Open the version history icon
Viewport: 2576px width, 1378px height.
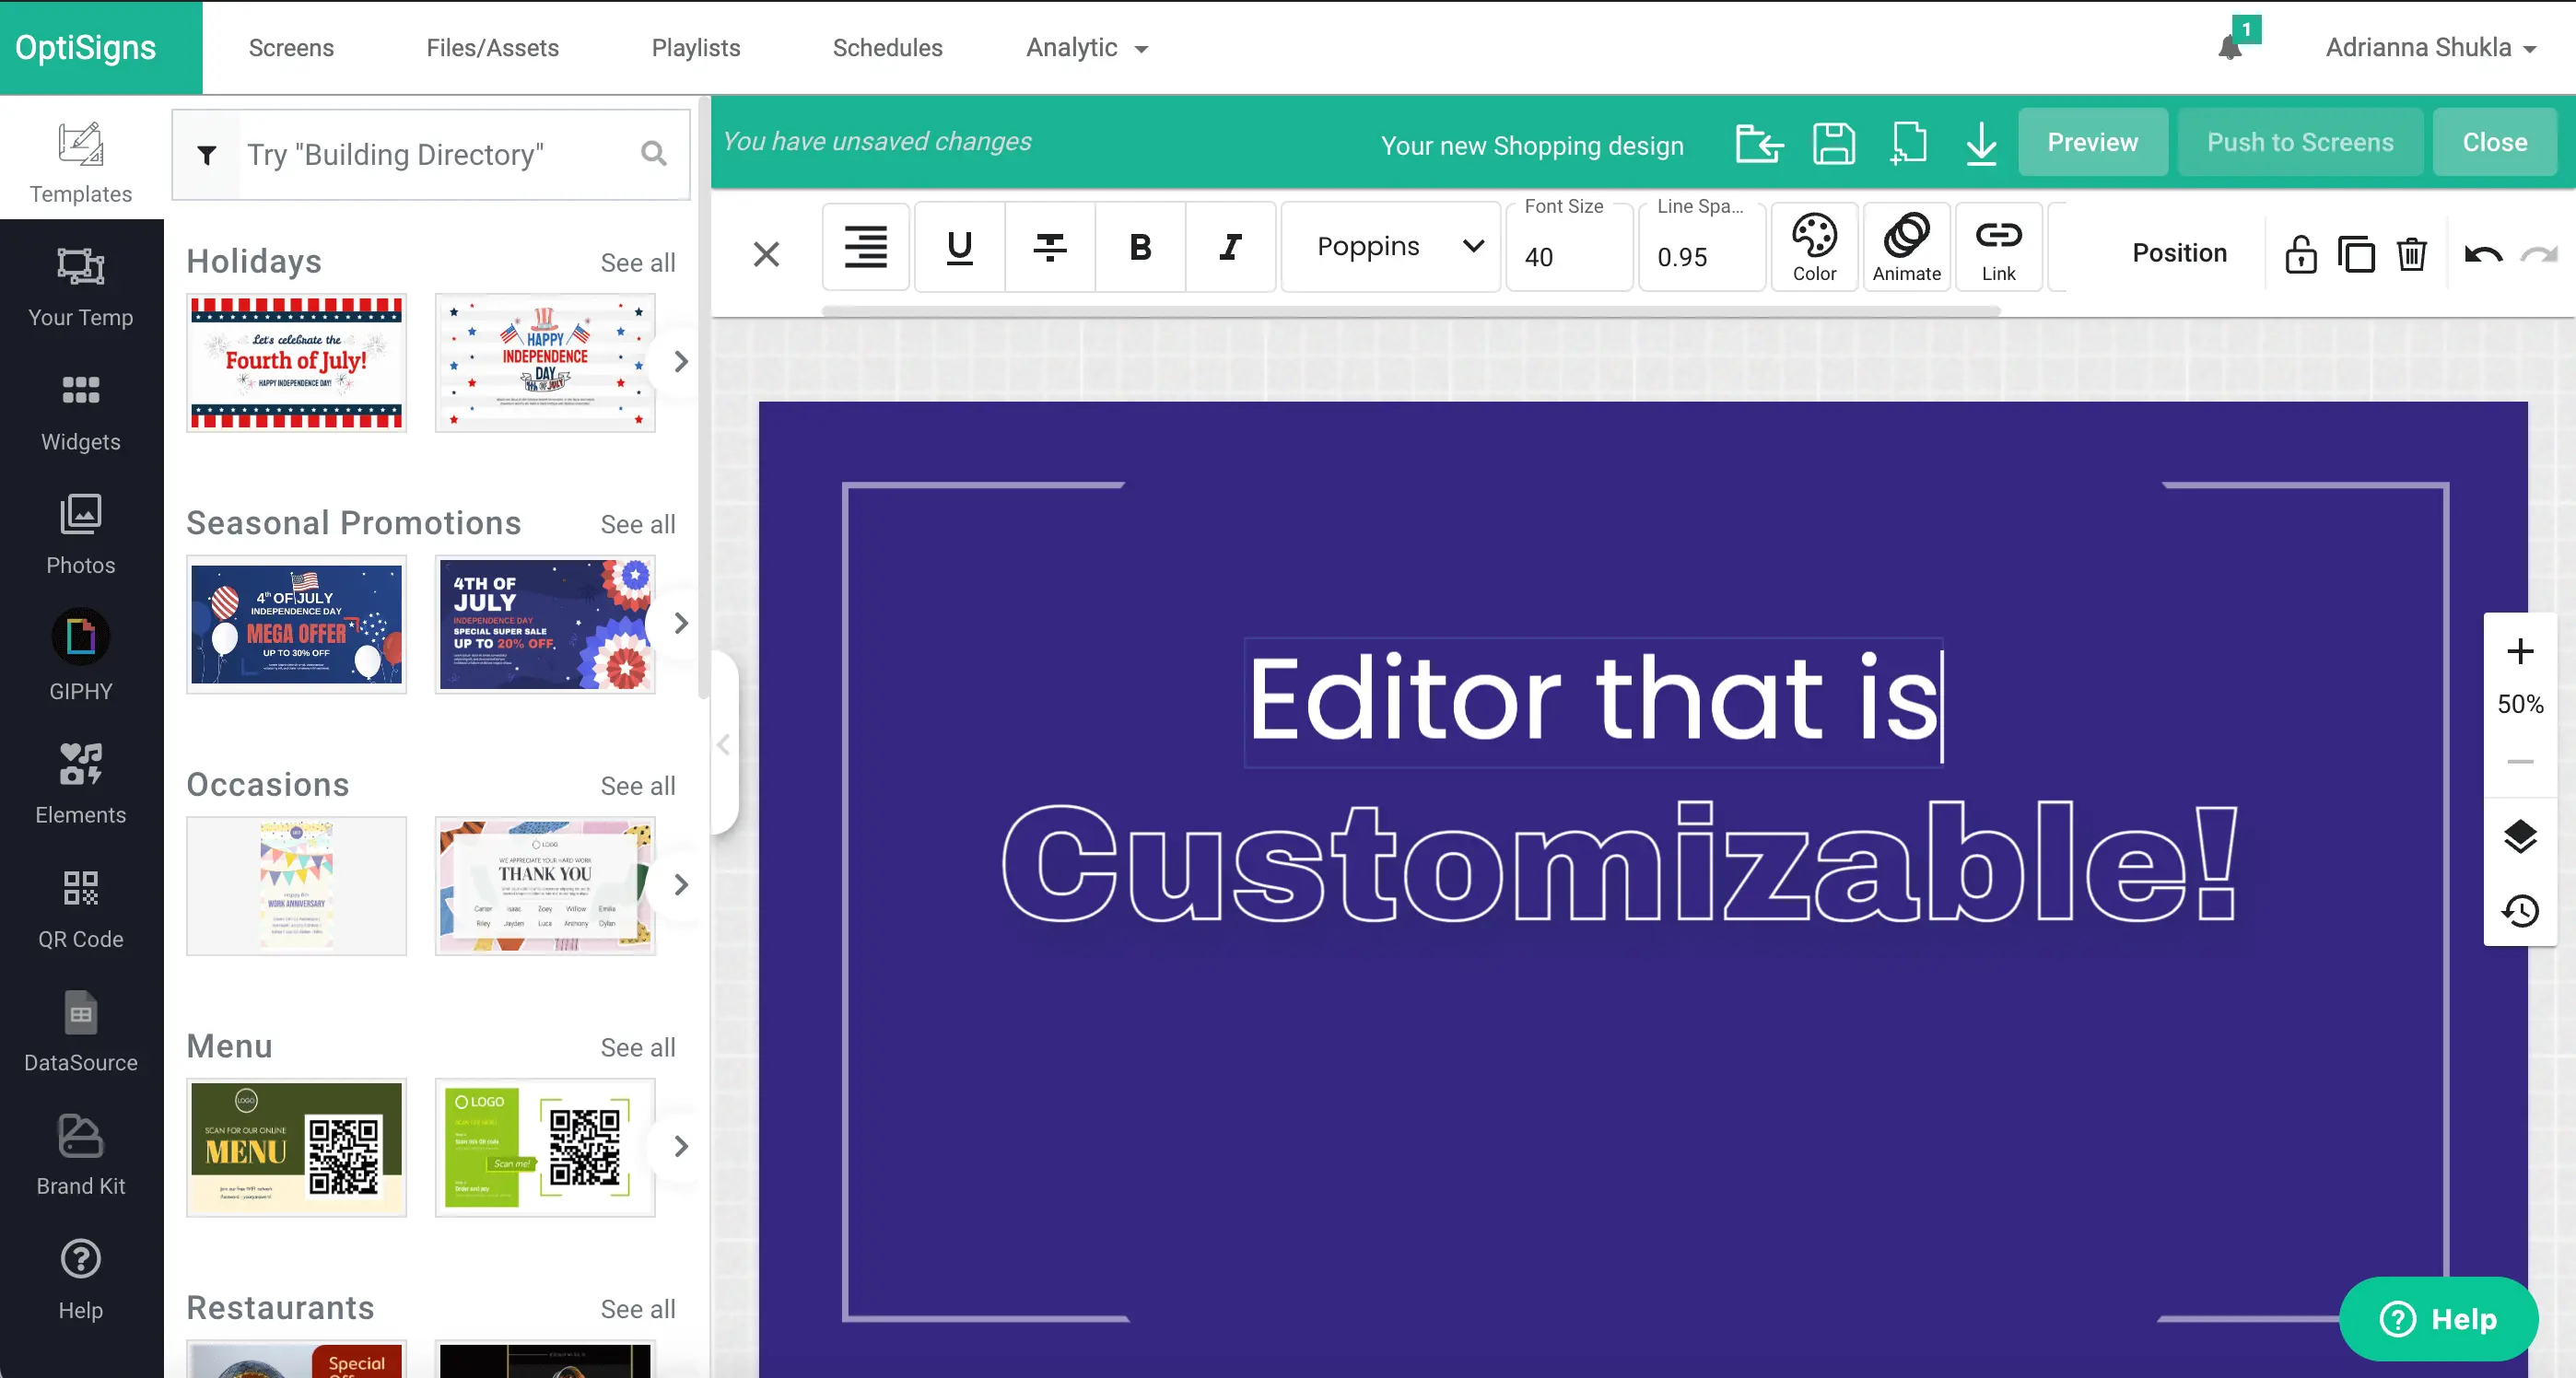coord(2519,910)
